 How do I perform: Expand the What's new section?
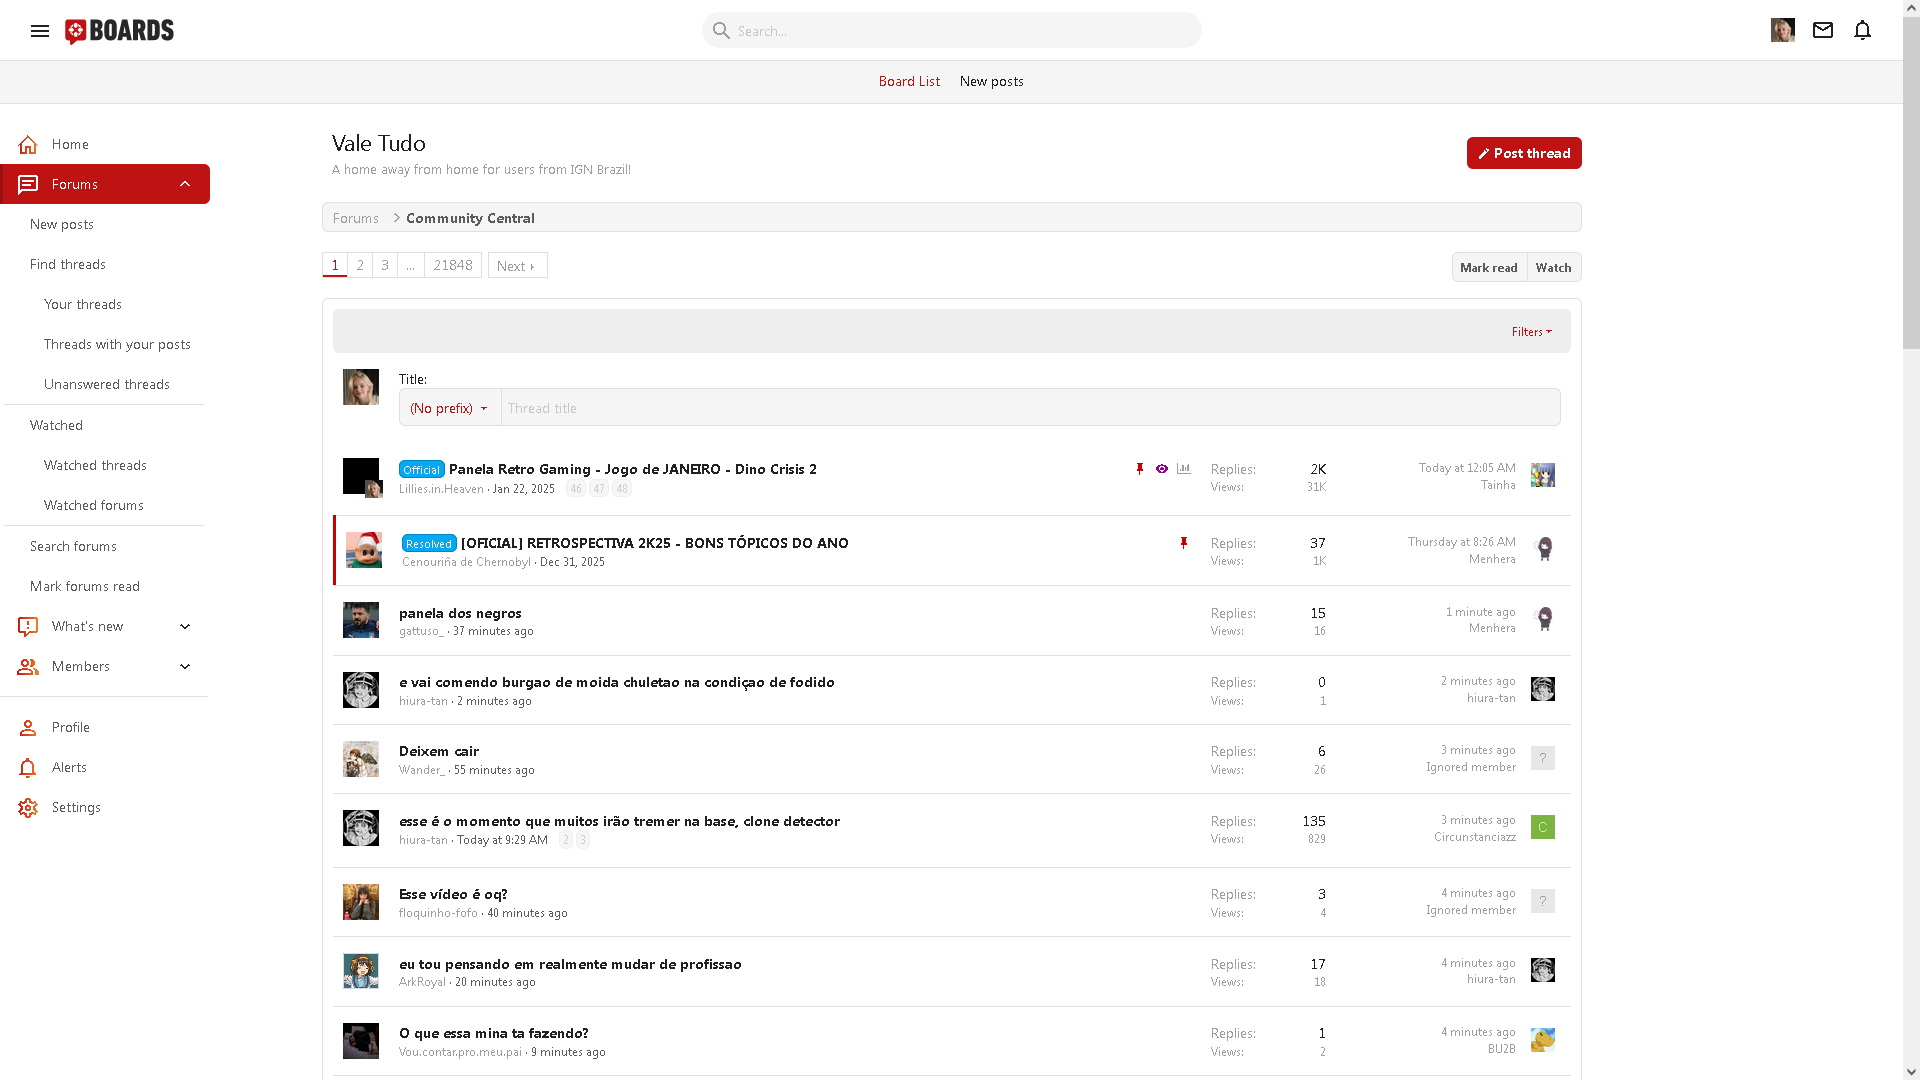coord(185,627)
